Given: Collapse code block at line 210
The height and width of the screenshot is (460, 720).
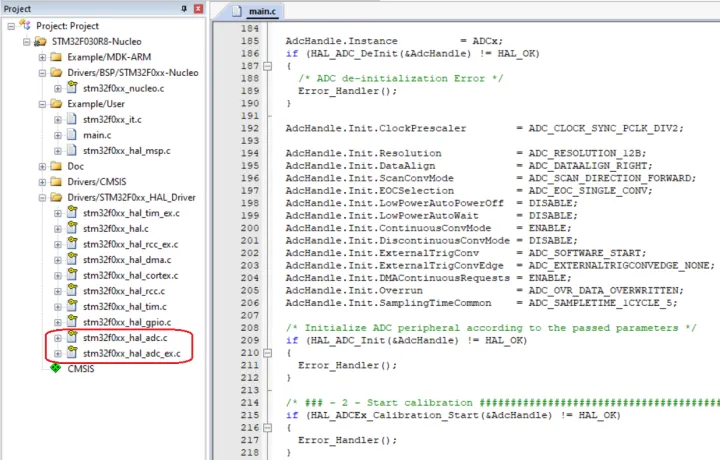Looking at the screenshot, I should coord(267,353).
